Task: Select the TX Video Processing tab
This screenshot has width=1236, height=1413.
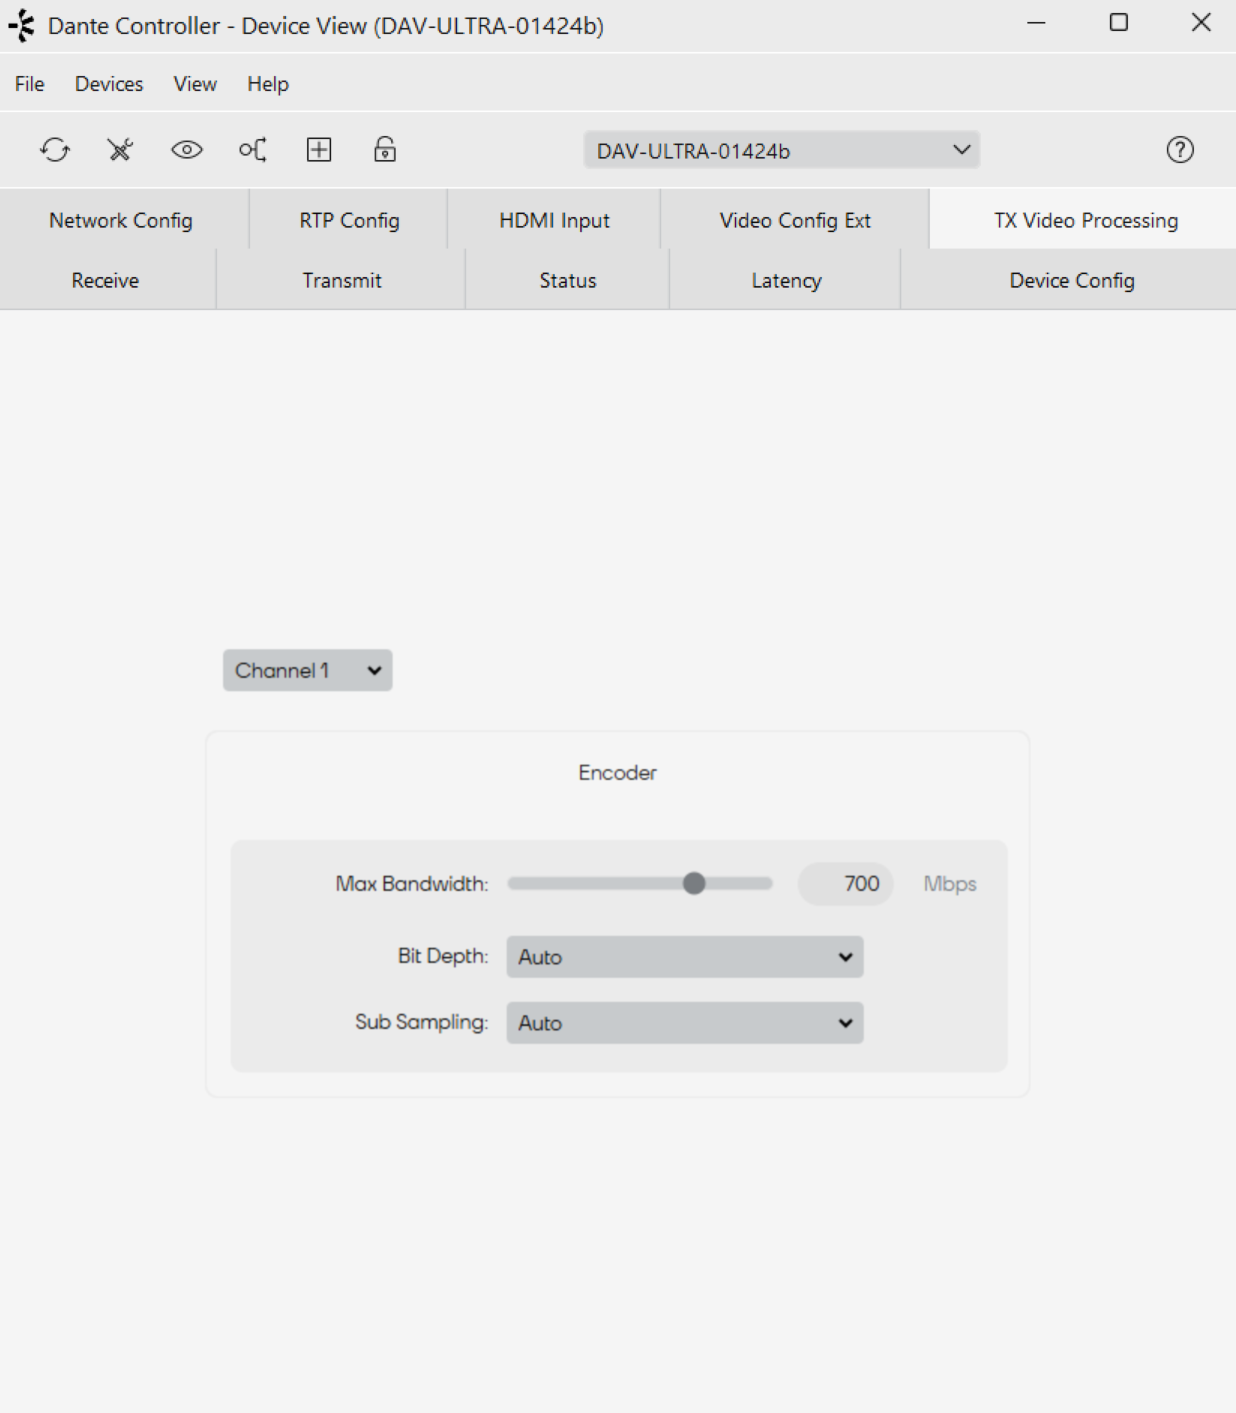Action: (x=1084, y=220)
